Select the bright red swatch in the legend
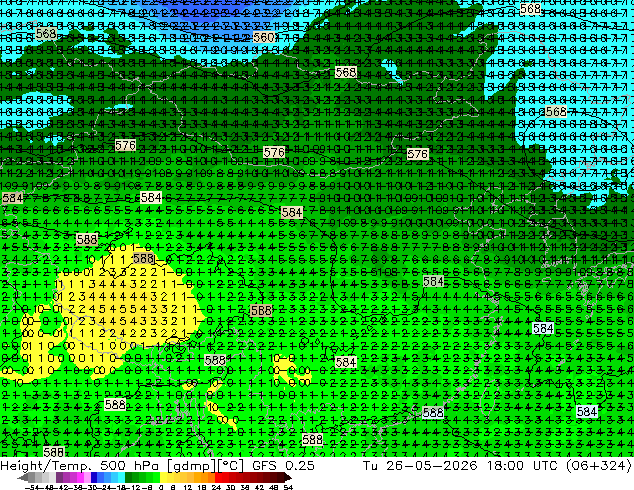This screenshot has width=634, height=490. point(218,477)
